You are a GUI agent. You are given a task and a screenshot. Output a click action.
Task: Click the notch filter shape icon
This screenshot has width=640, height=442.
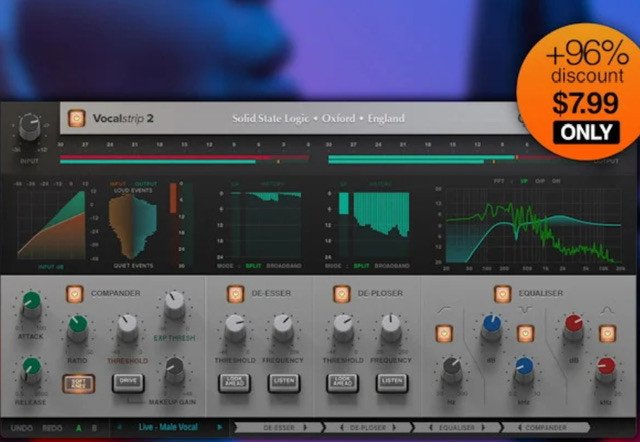(525, 311)
